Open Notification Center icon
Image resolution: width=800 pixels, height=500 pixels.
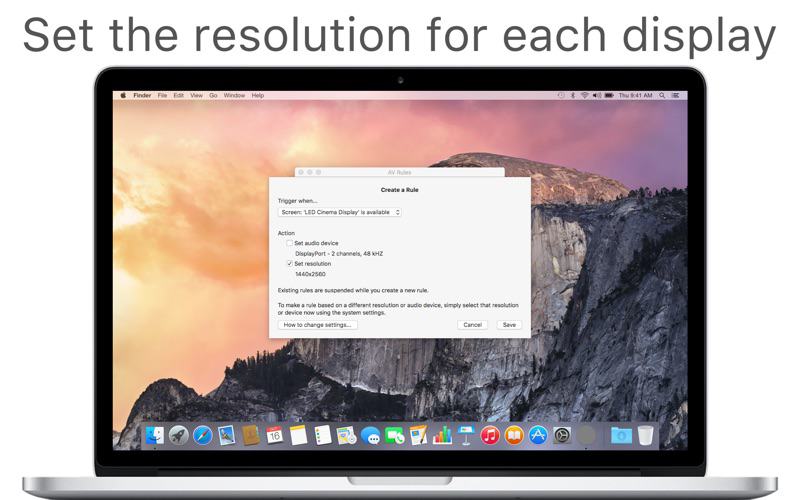click(675, 95)
